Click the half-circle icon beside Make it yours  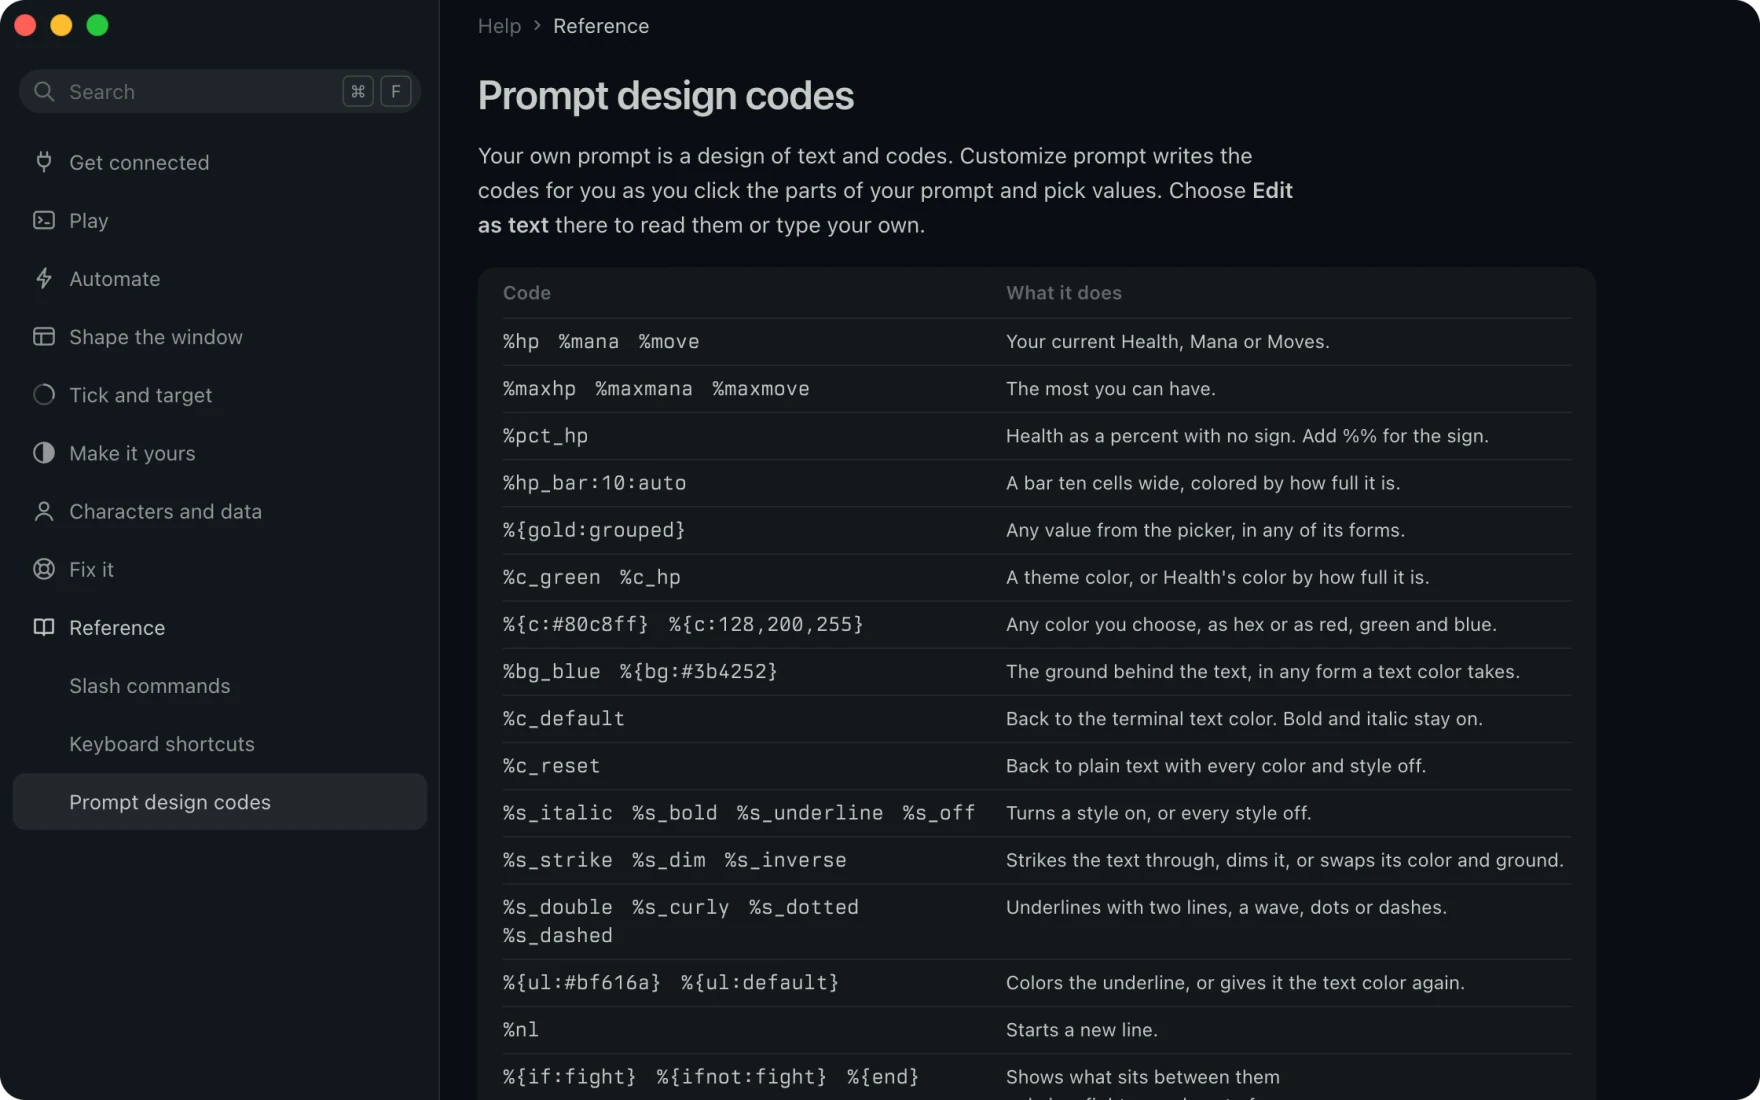pyautogui.click(x=44, y=452)
